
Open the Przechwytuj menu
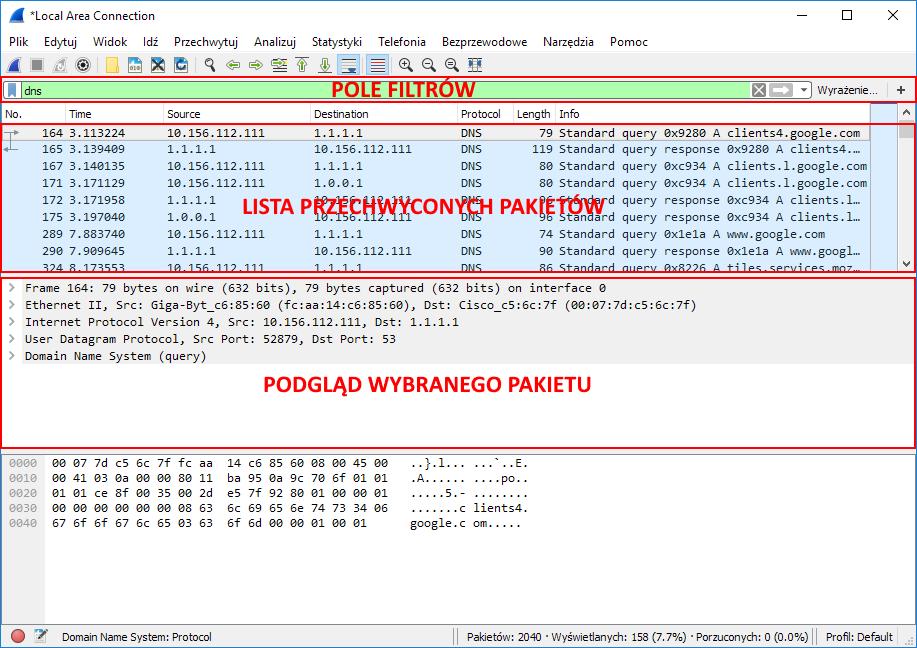[x=206, y=42]
